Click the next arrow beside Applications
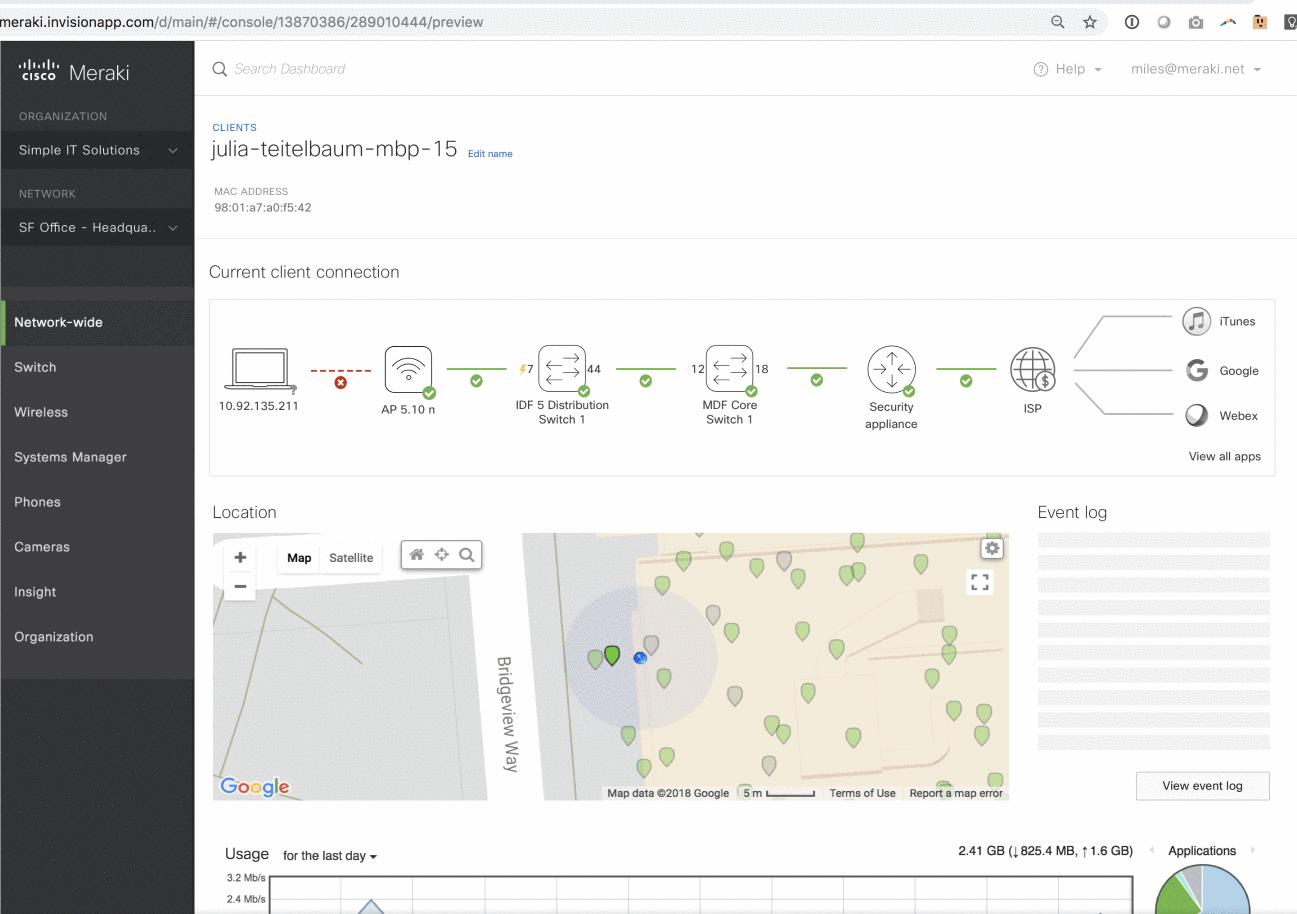 pyautogui.click(x=1253, y=851)
